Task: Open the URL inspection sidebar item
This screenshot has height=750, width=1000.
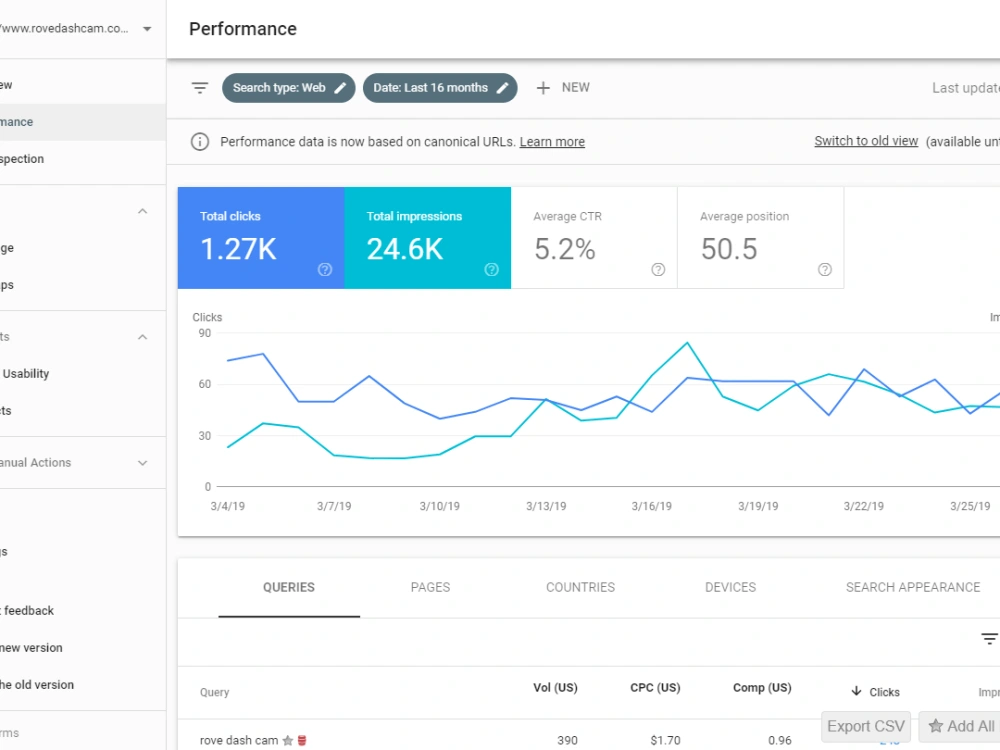Action: (83, 159)
